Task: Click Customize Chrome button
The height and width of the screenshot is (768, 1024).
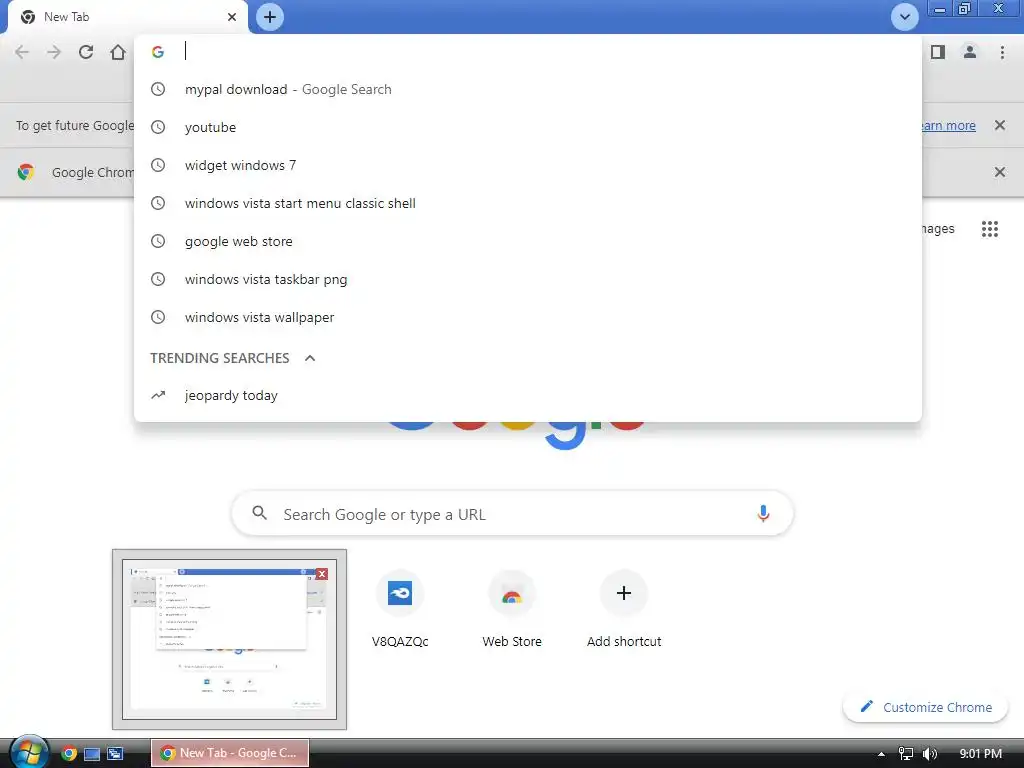Action: [925, 707]
